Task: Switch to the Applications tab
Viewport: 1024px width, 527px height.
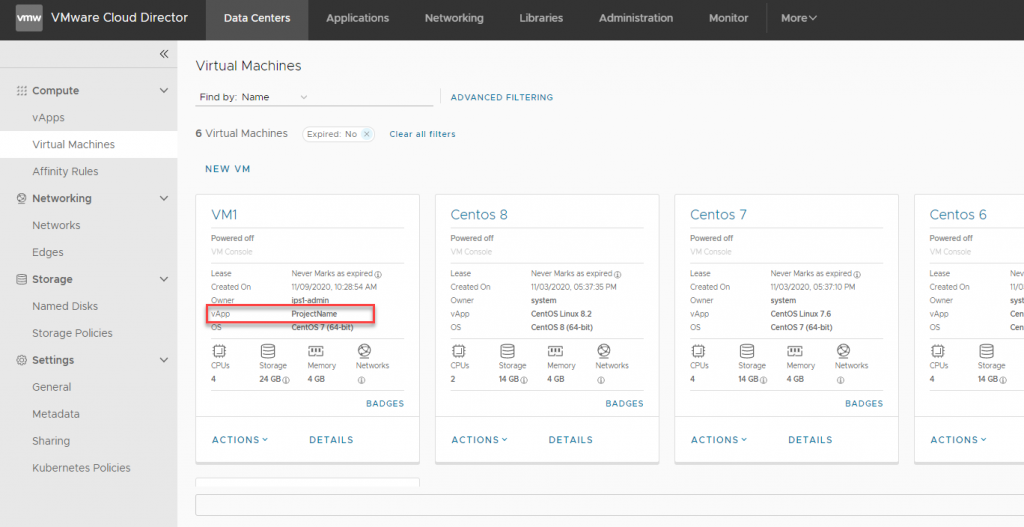Action: pyautogui.click(x=357, y=18)
